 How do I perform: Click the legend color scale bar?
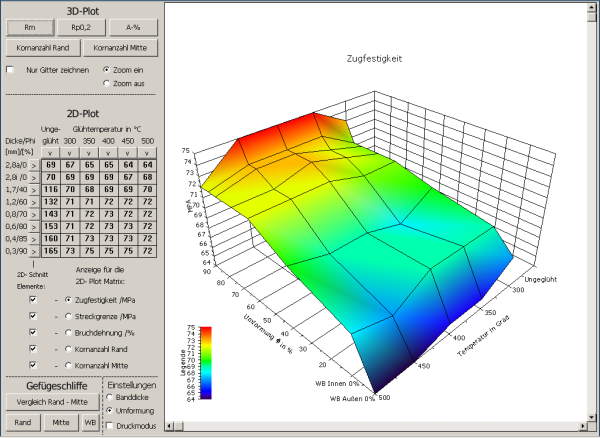click(x=205, y=361)
